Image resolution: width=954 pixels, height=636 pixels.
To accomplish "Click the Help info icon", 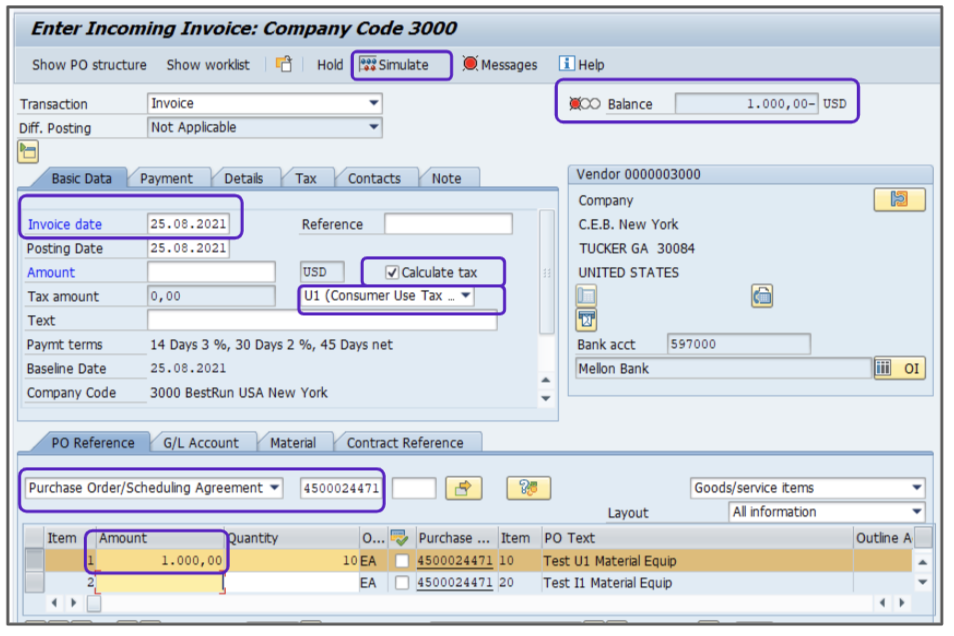I will coord(567,65).
